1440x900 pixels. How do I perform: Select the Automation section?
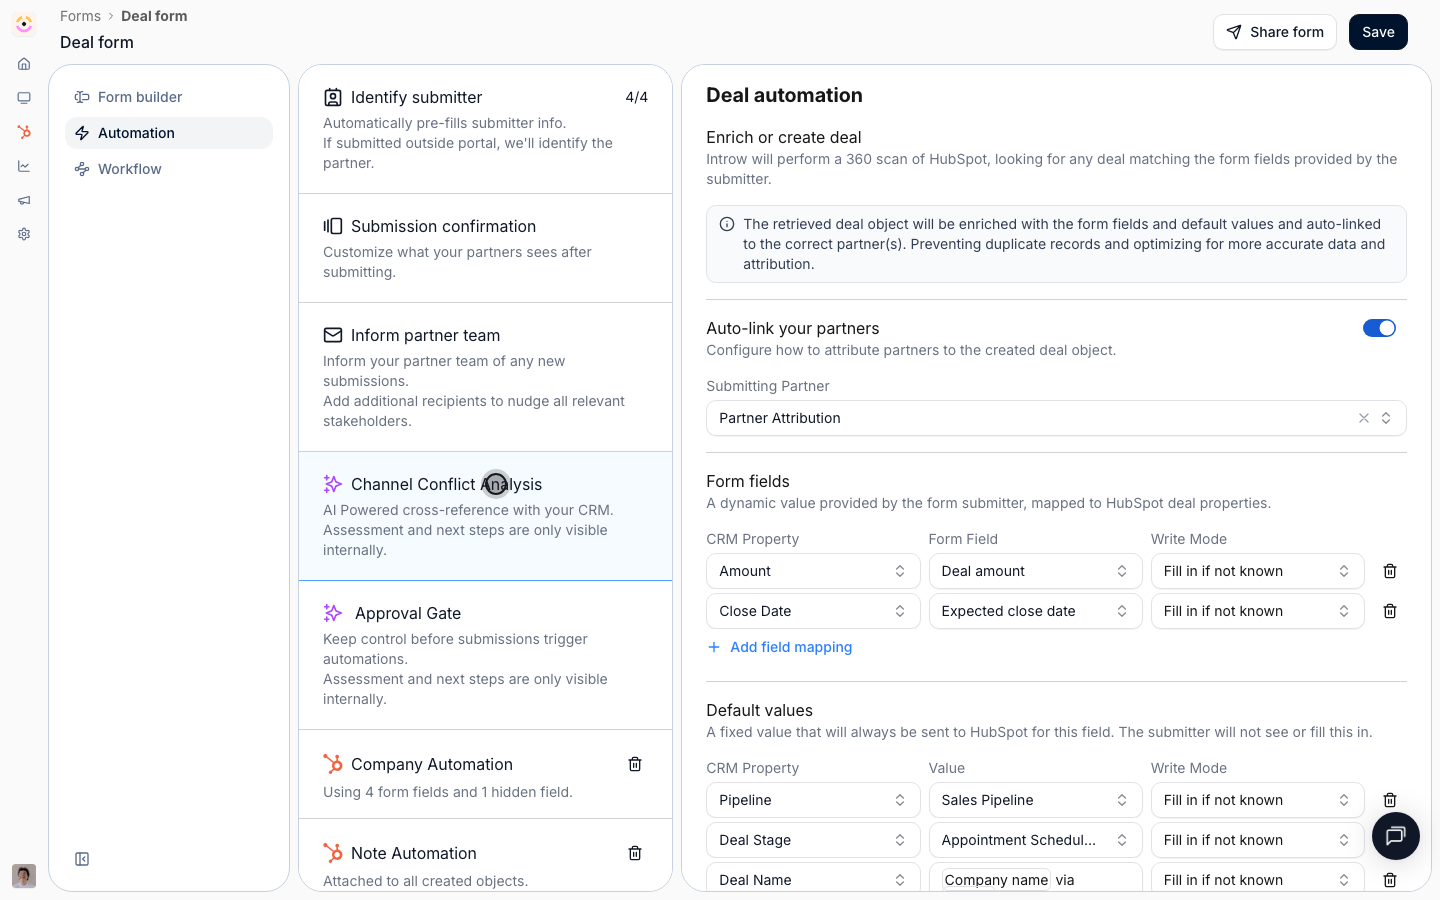pyautogui.click(x=169, y=133)
